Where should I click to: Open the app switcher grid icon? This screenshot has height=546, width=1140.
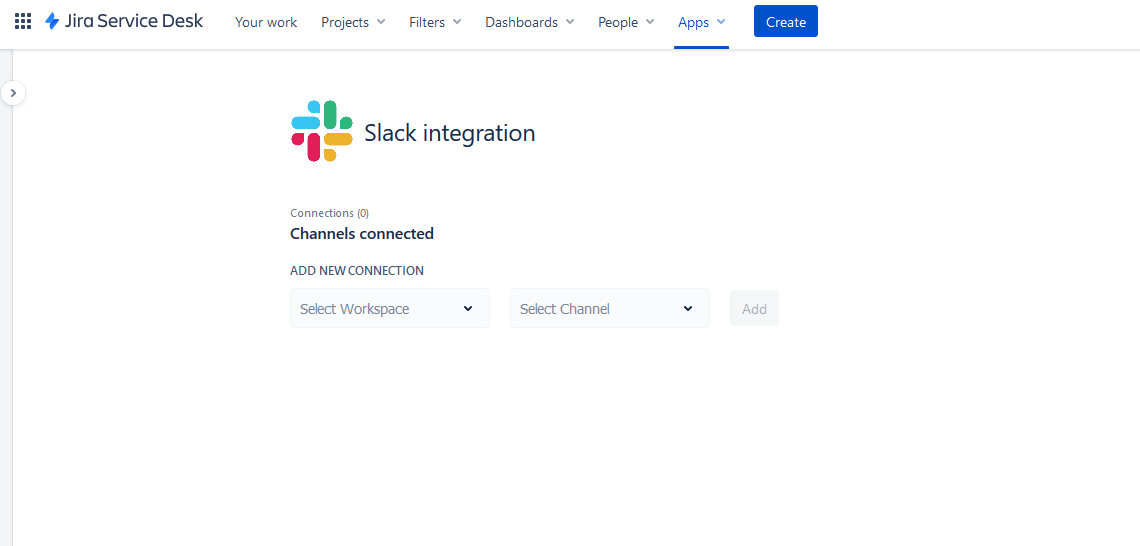23,21
